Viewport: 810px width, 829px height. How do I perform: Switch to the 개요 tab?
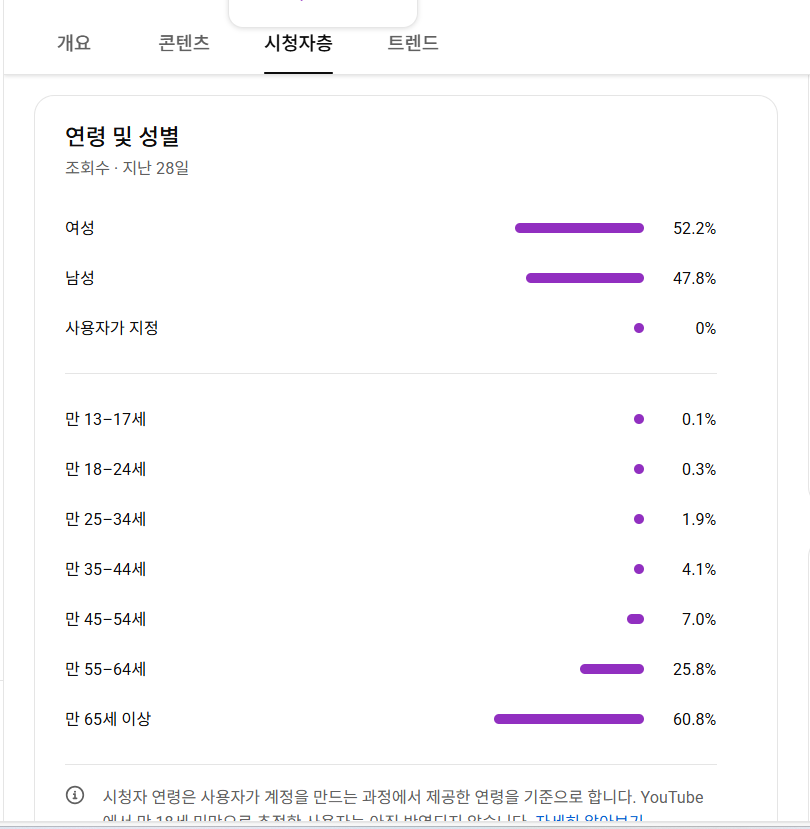pos(74,43)
